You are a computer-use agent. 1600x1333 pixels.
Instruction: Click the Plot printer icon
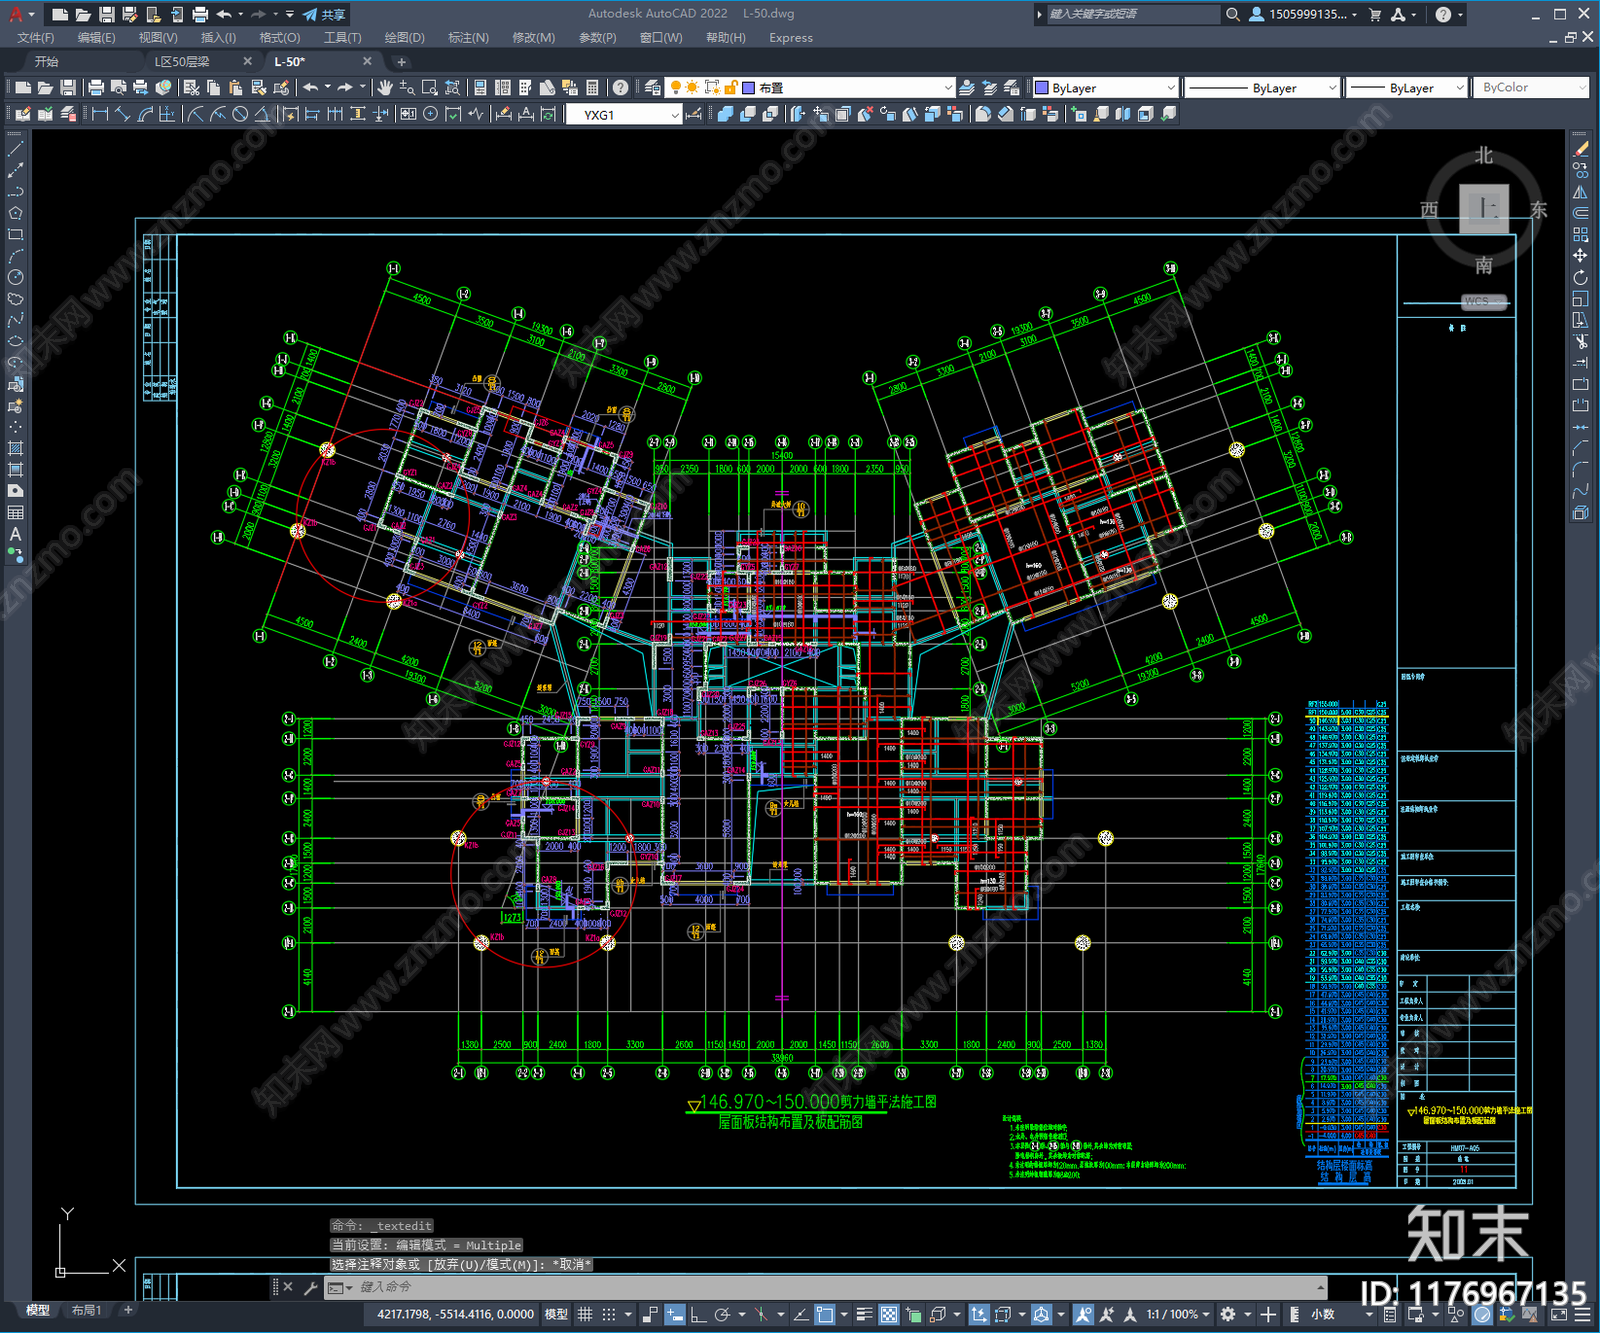point(96,88)
